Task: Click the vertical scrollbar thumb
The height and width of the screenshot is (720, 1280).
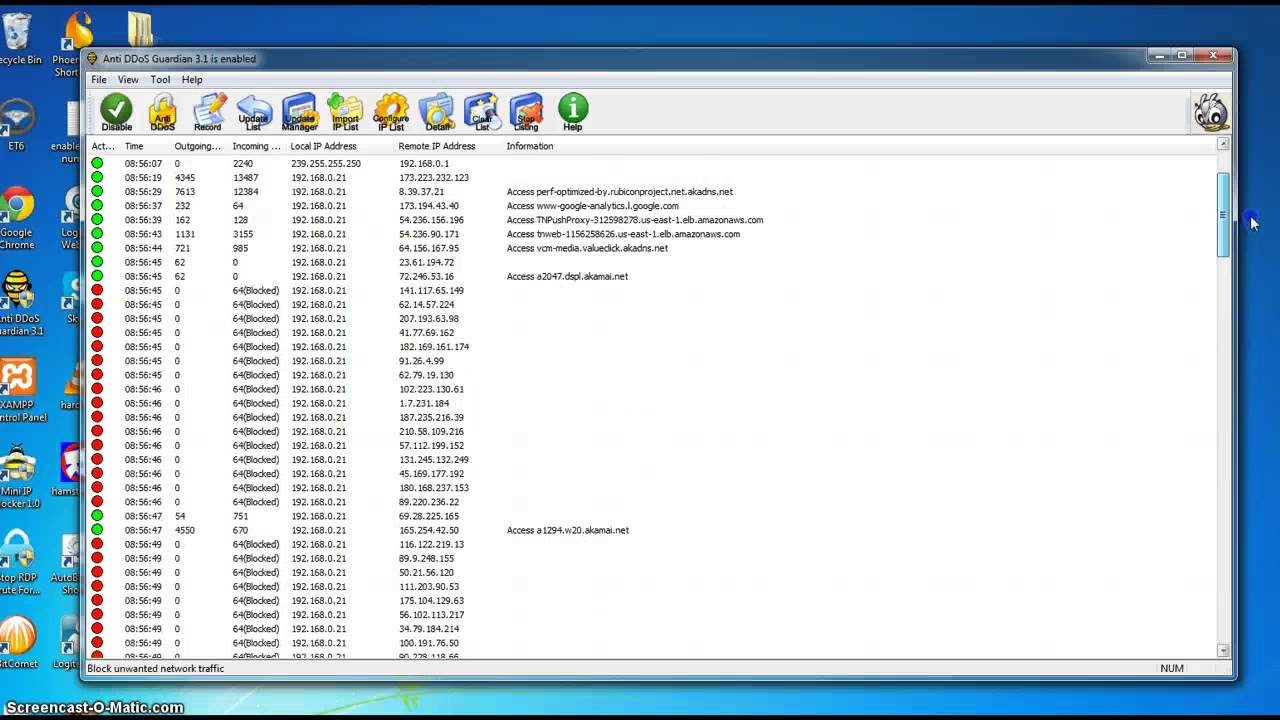Action: click(x=1223, y=214)
